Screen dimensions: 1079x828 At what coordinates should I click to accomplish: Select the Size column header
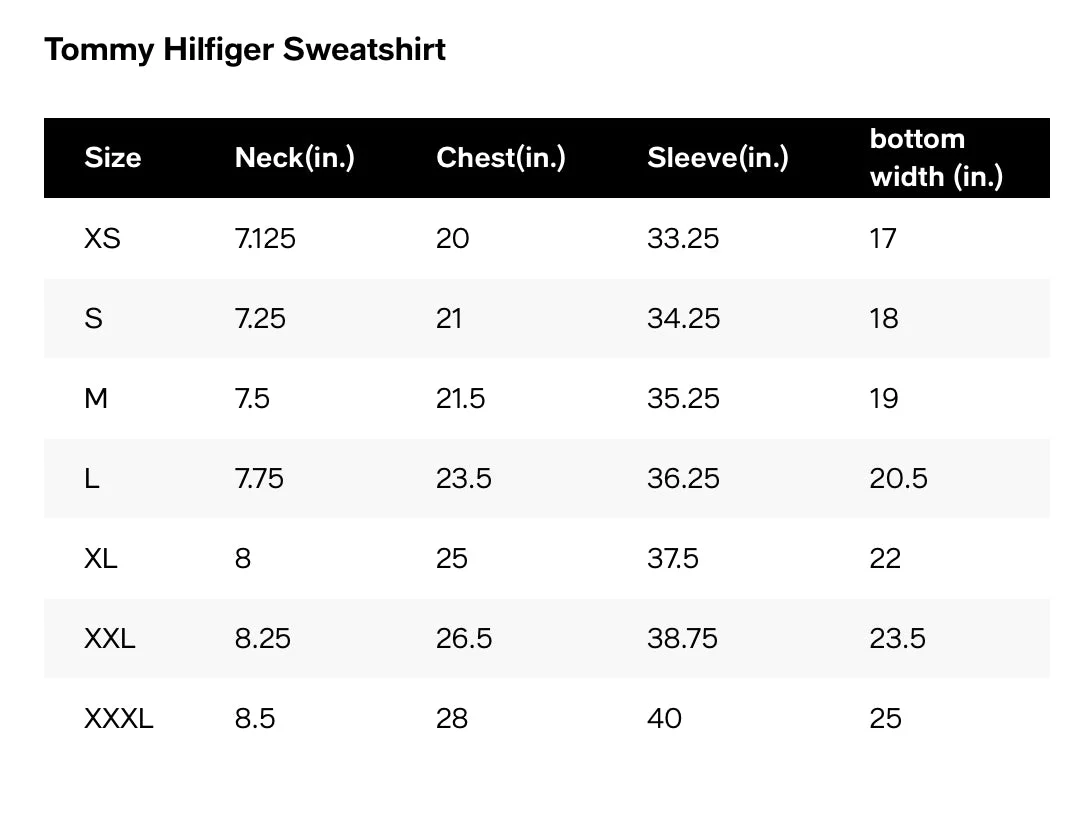(x=113, y=158)
